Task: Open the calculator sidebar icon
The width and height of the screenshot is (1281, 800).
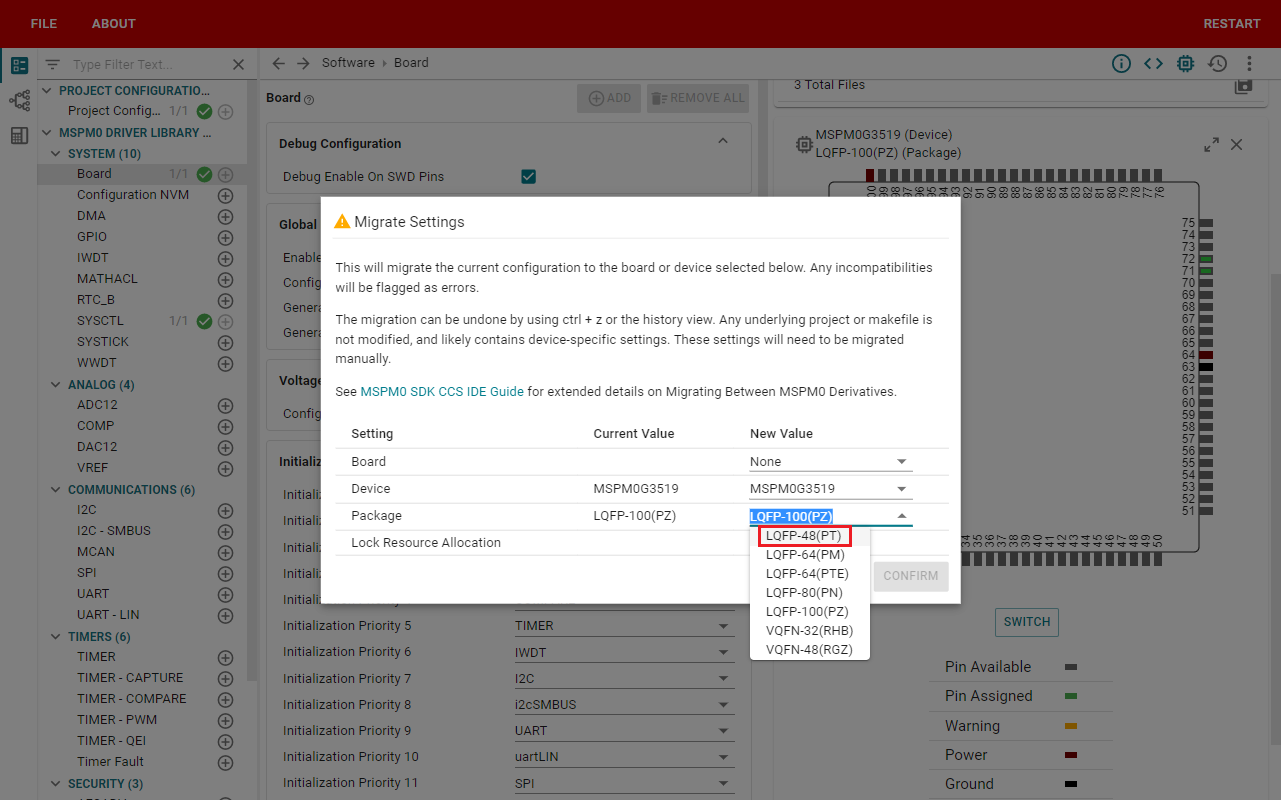Action: click(19, 135)
